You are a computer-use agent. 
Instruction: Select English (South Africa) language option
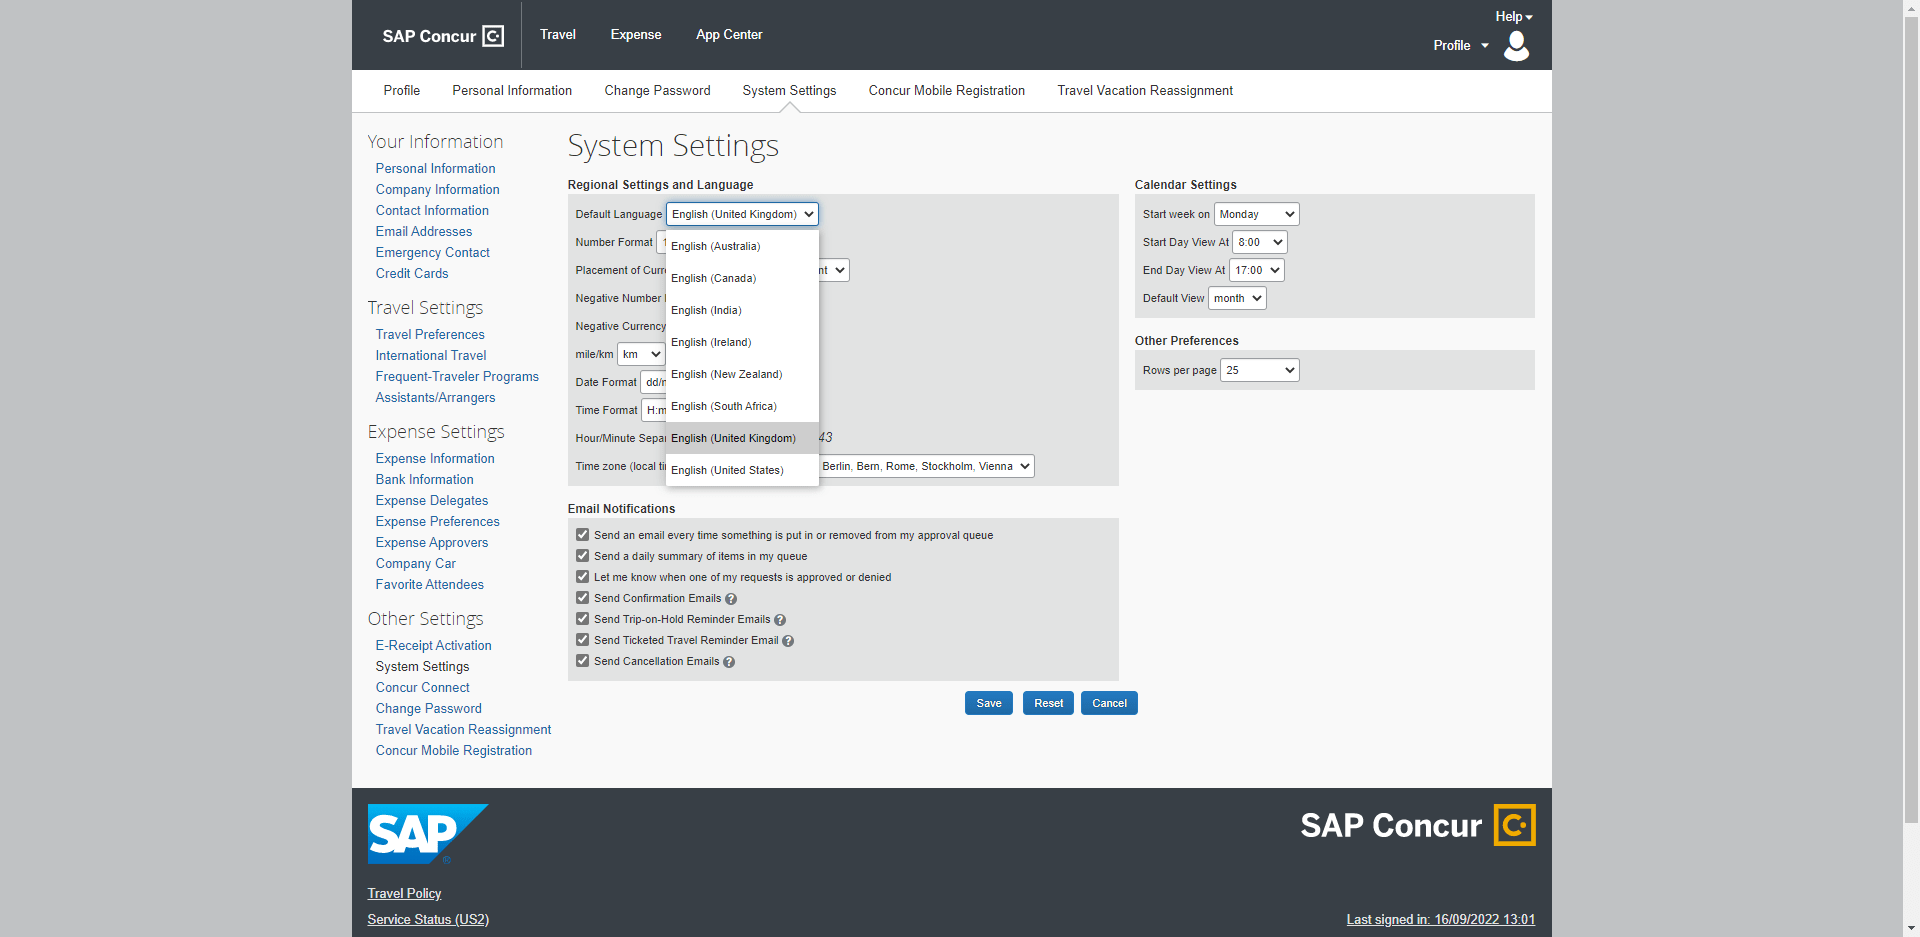tap(742, 406)
